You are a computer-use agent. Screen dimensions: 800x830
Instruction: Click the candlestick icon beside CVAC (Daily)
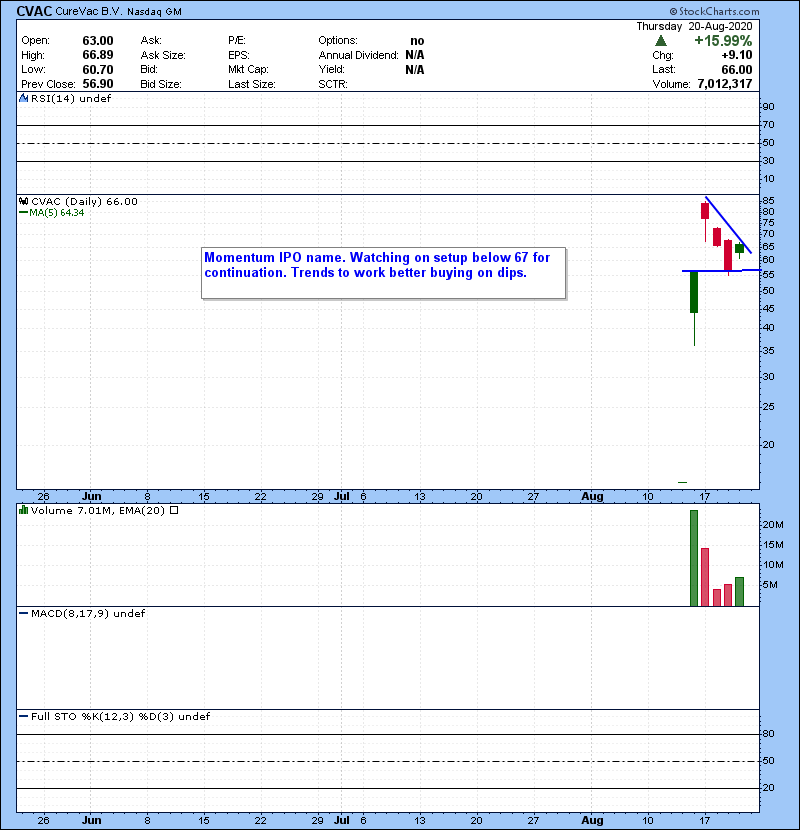(23, 201)
